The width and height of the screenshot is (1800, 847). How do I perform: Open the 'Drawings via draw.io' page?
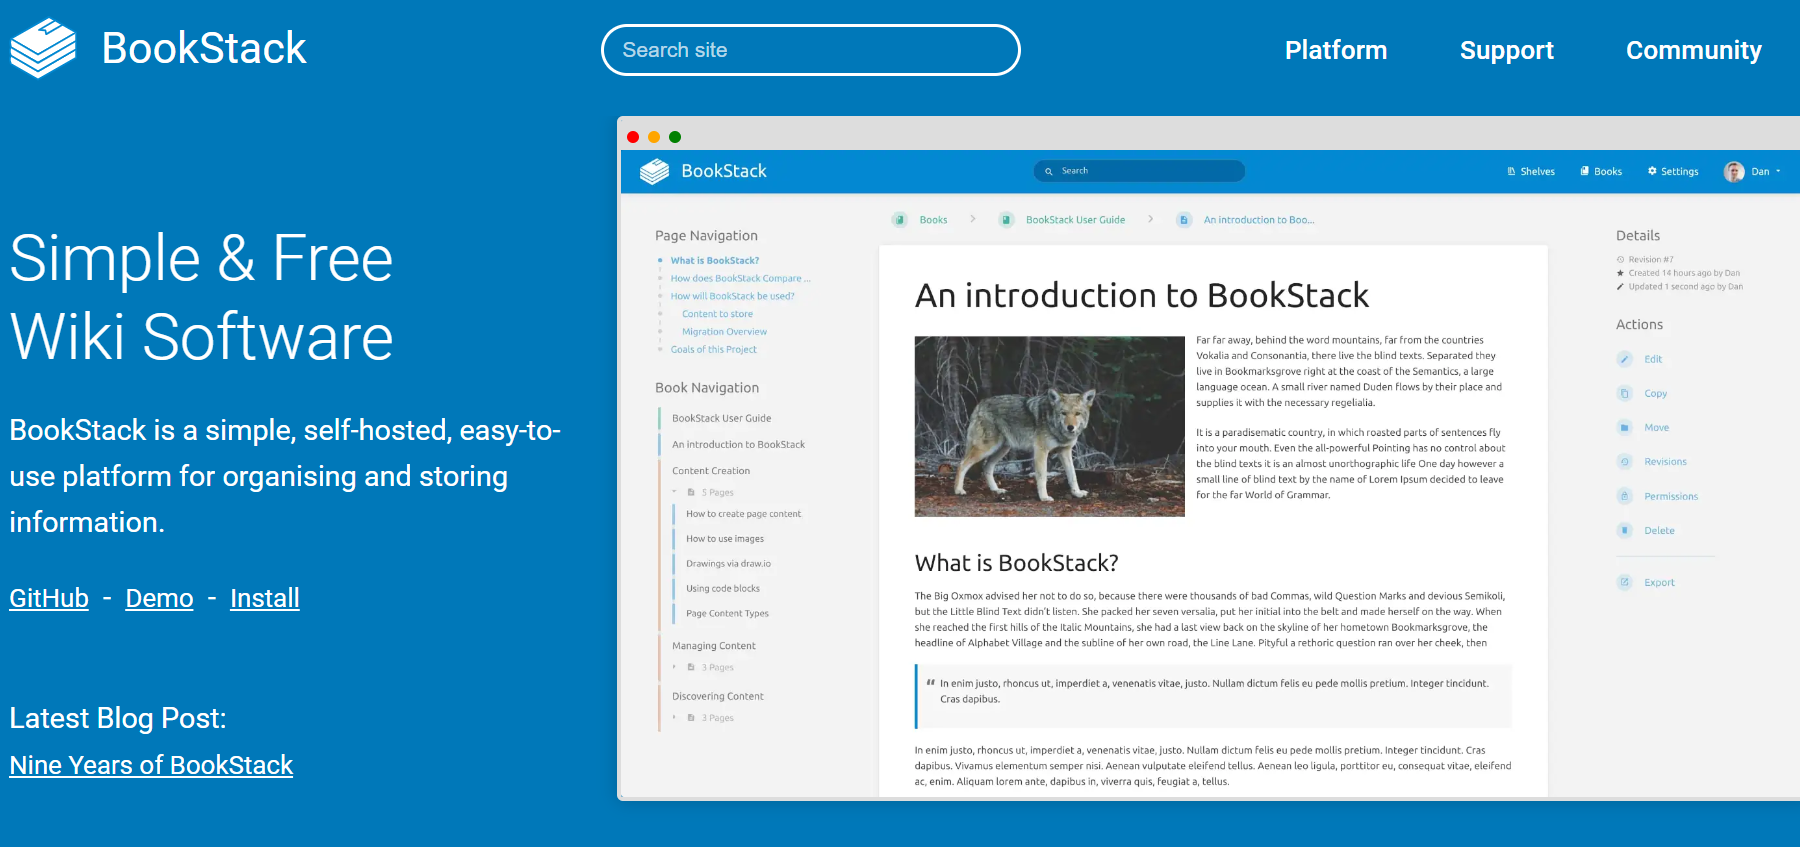(x=728, y=564)
